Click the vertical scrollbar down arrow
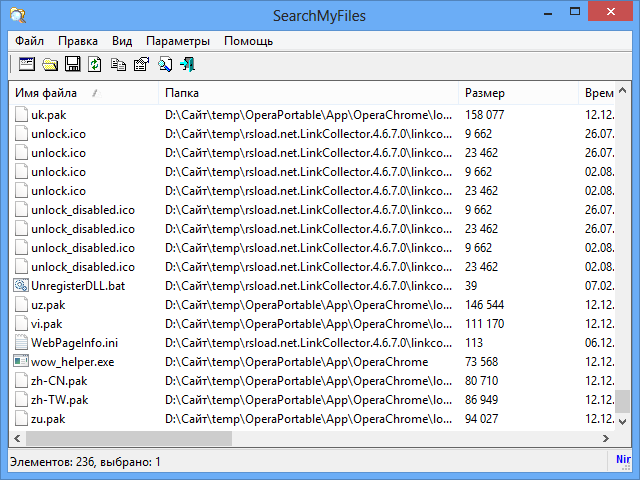The width and height of the screenshot is (640, 480). click(x=622, y=422)
